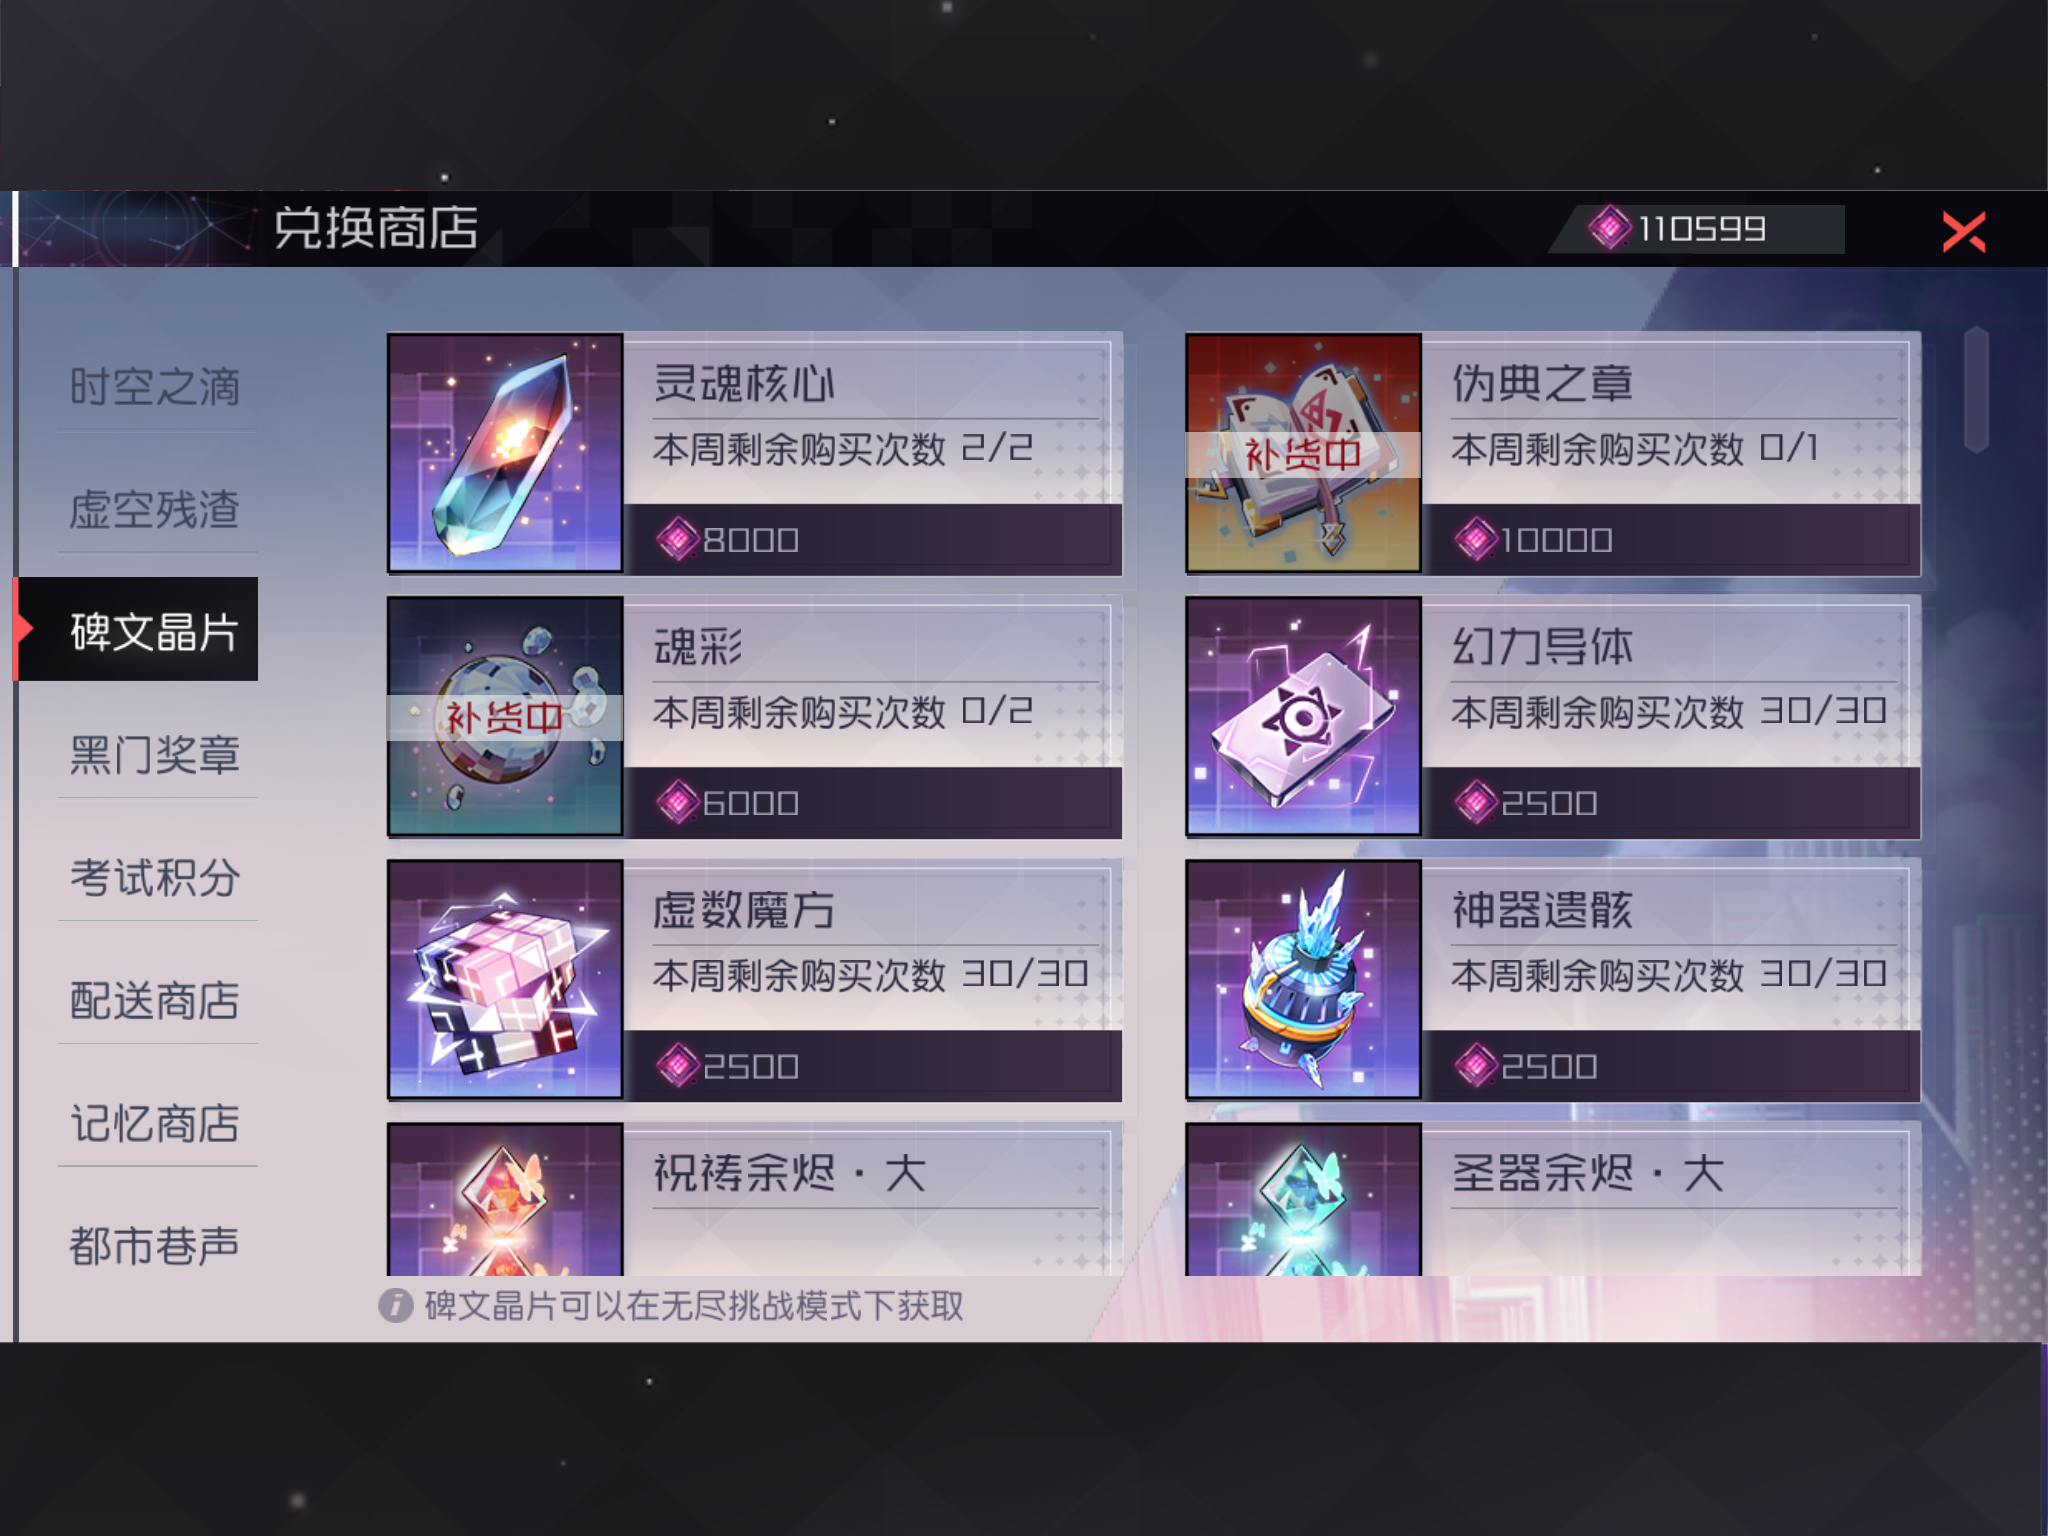Open the 考试积分 tab
The image size is (2048, 1536).
pyautogui.click(x=155, y=877)
